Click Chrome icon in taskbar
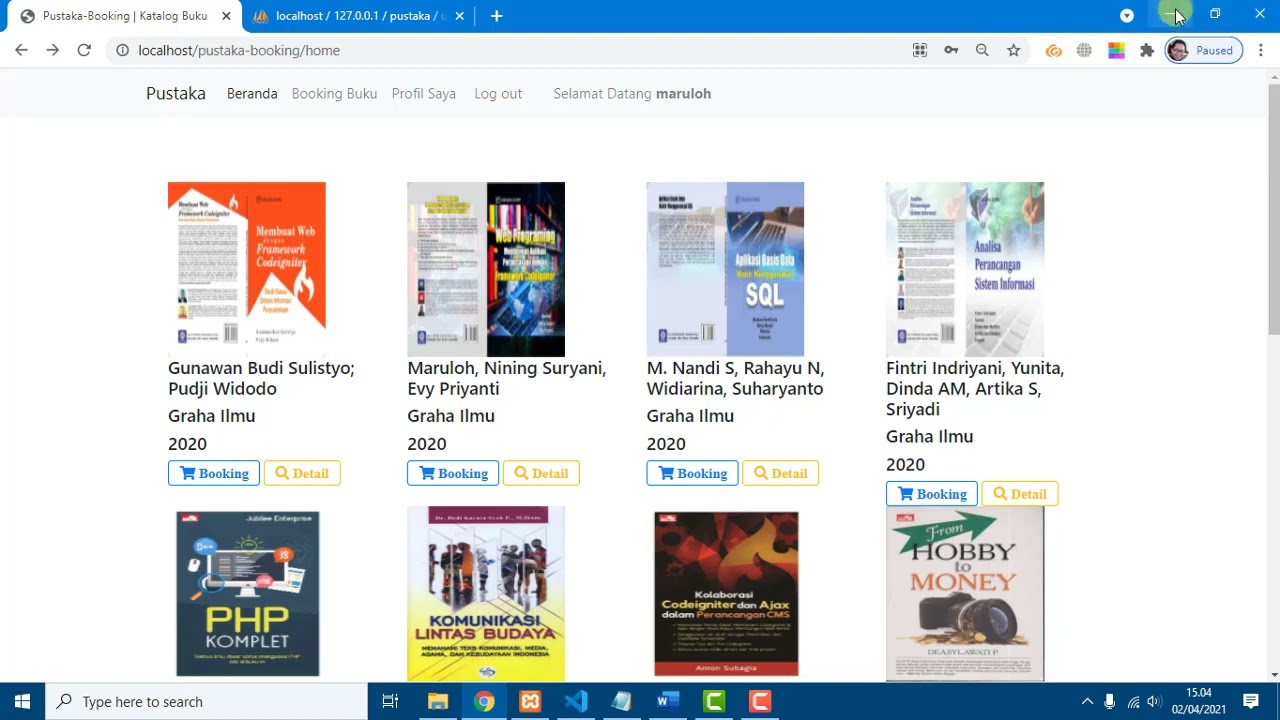This screenshot has width=1280, height=720. [x=484, y=701]
